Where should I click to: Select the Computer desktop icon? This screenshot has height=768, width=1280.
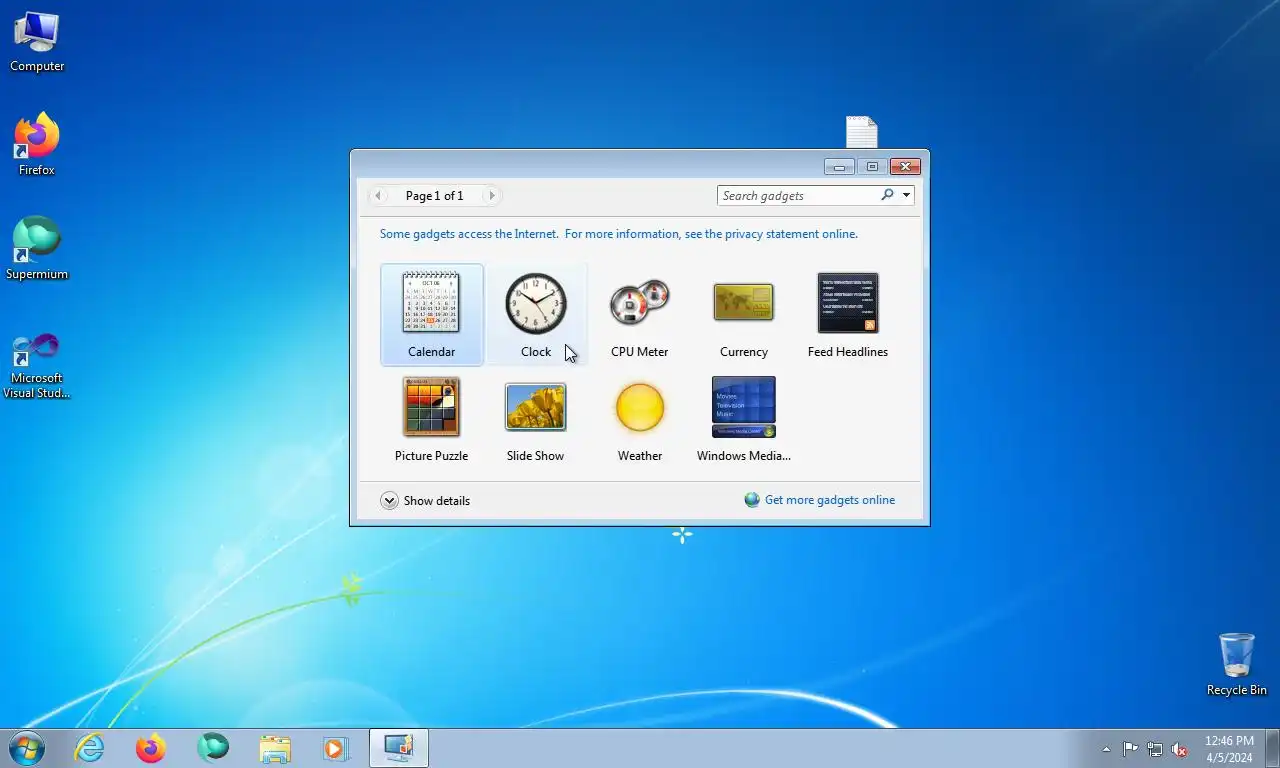pyautogui.click(x=37, y=42)
